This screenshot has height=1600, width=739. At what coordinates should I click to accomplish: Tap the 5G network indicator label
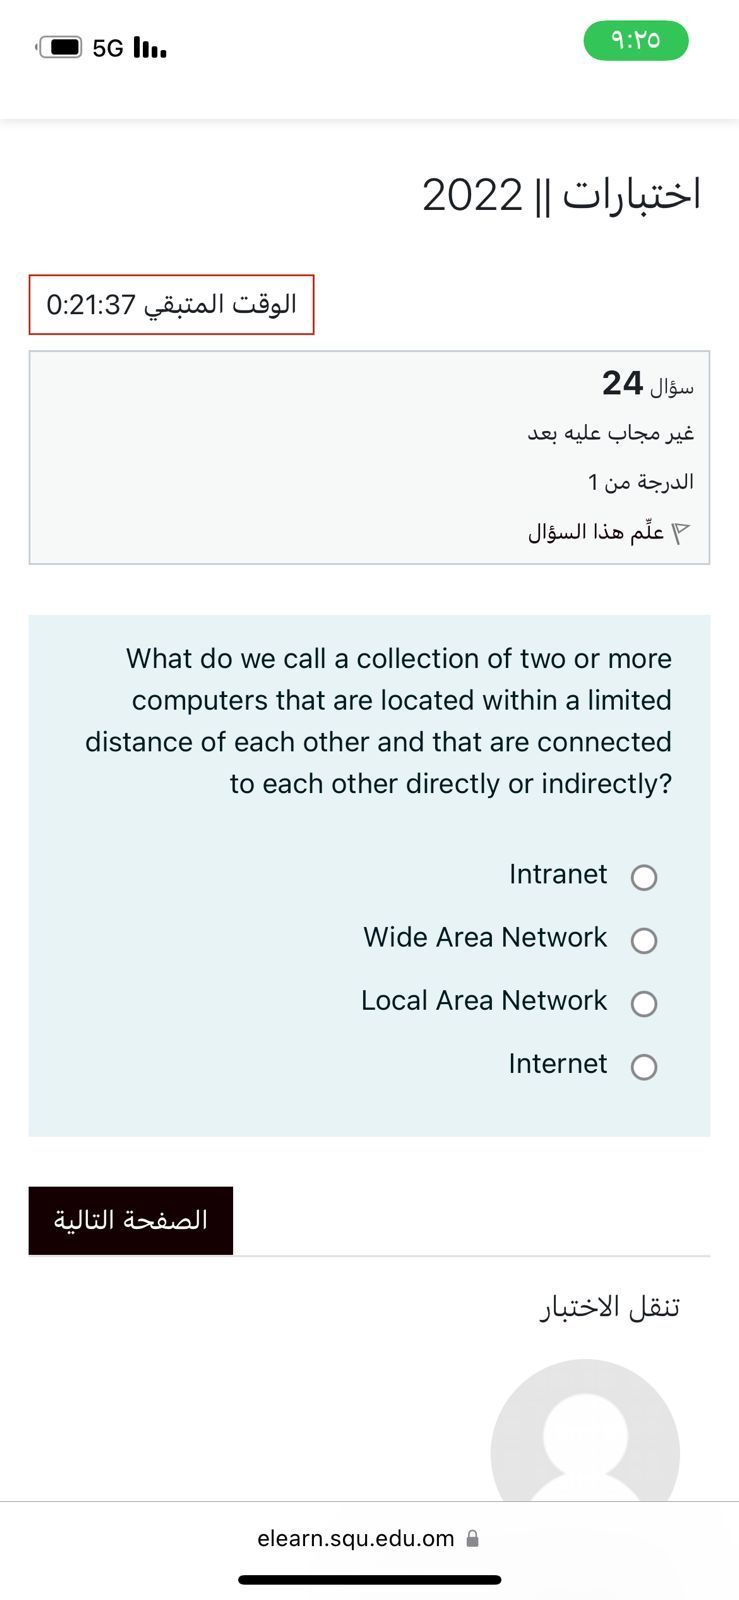108,48
